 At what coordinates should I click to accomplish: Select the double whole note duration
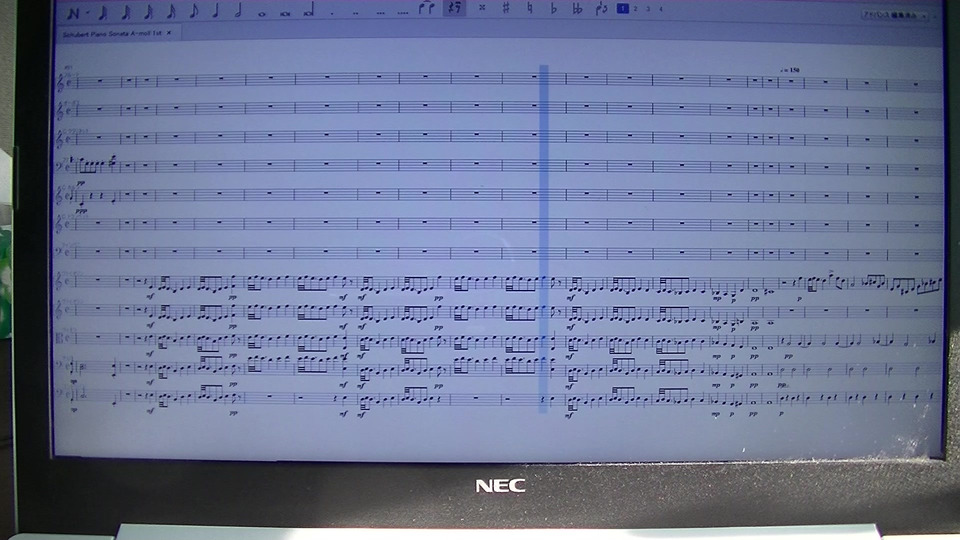(x=285, y=13)
